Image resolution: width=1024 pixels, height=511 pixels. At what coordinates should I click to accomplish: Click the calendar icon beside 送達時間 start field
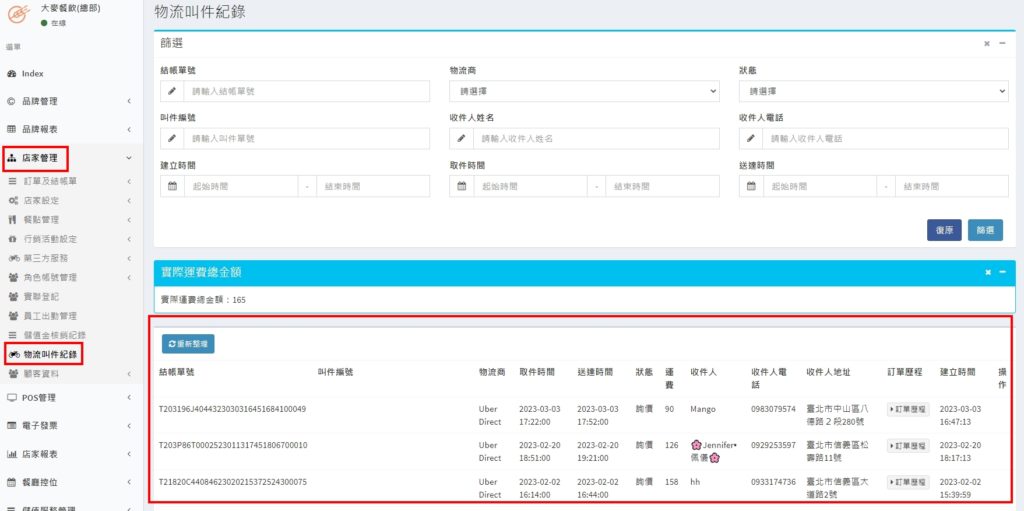pos(751,187)
